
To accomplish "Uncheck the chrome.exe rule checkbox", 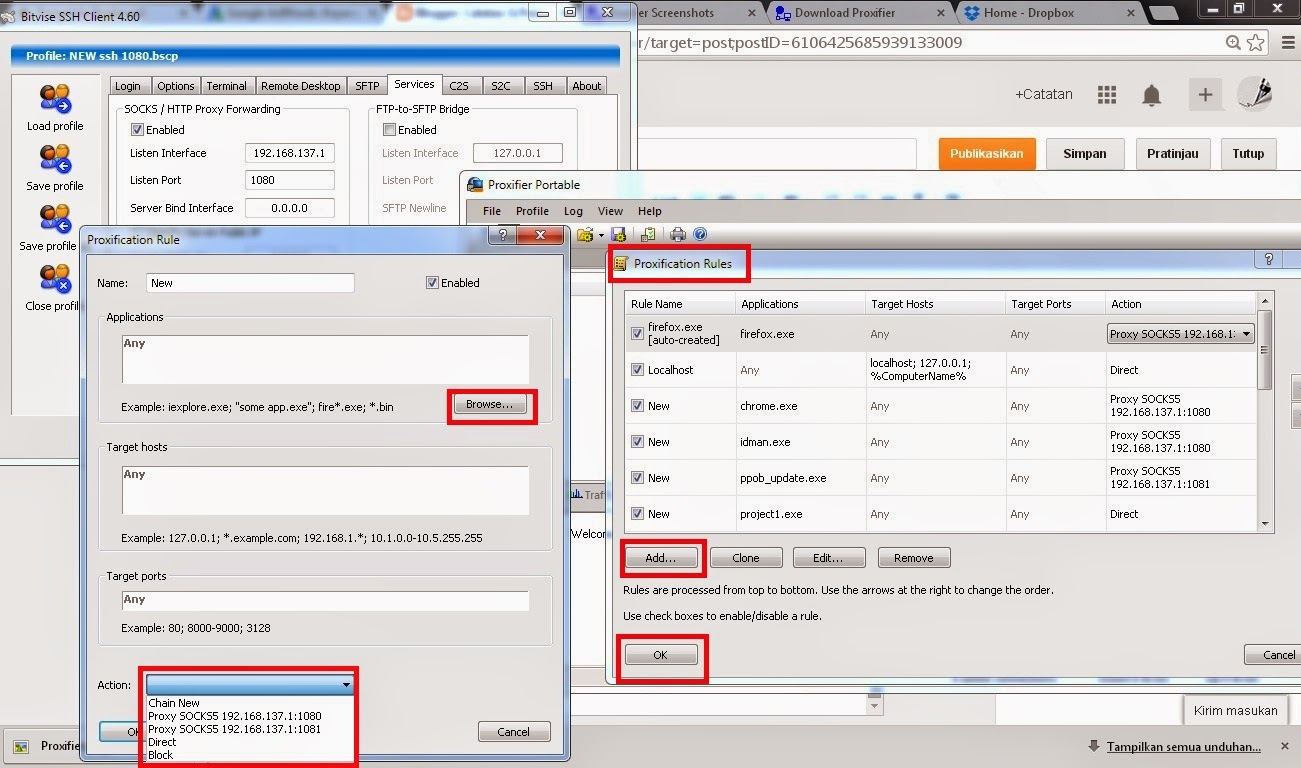I will tap(637, 406).
